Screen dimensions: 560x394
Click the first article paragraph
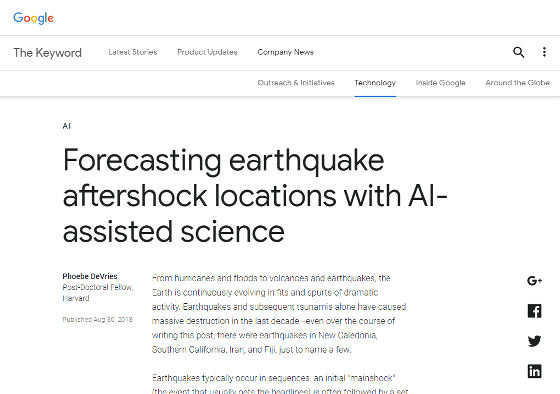tap(279, 314)
